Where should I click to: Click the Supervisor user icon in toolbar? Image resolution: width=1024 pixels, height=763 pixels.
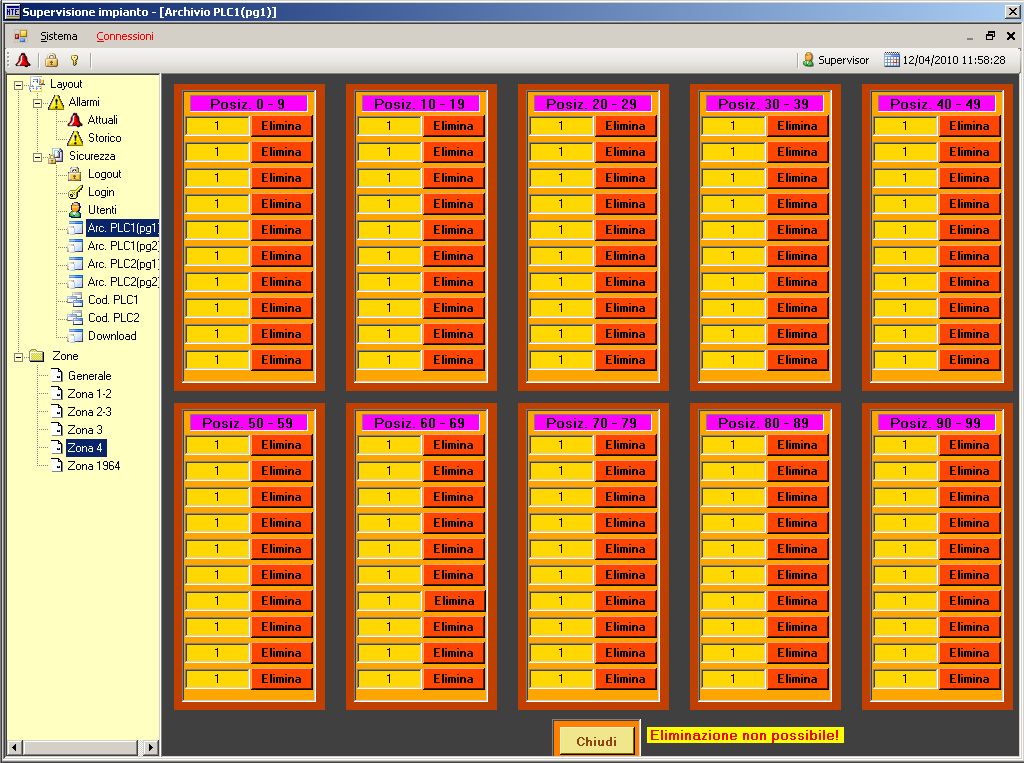808,60
